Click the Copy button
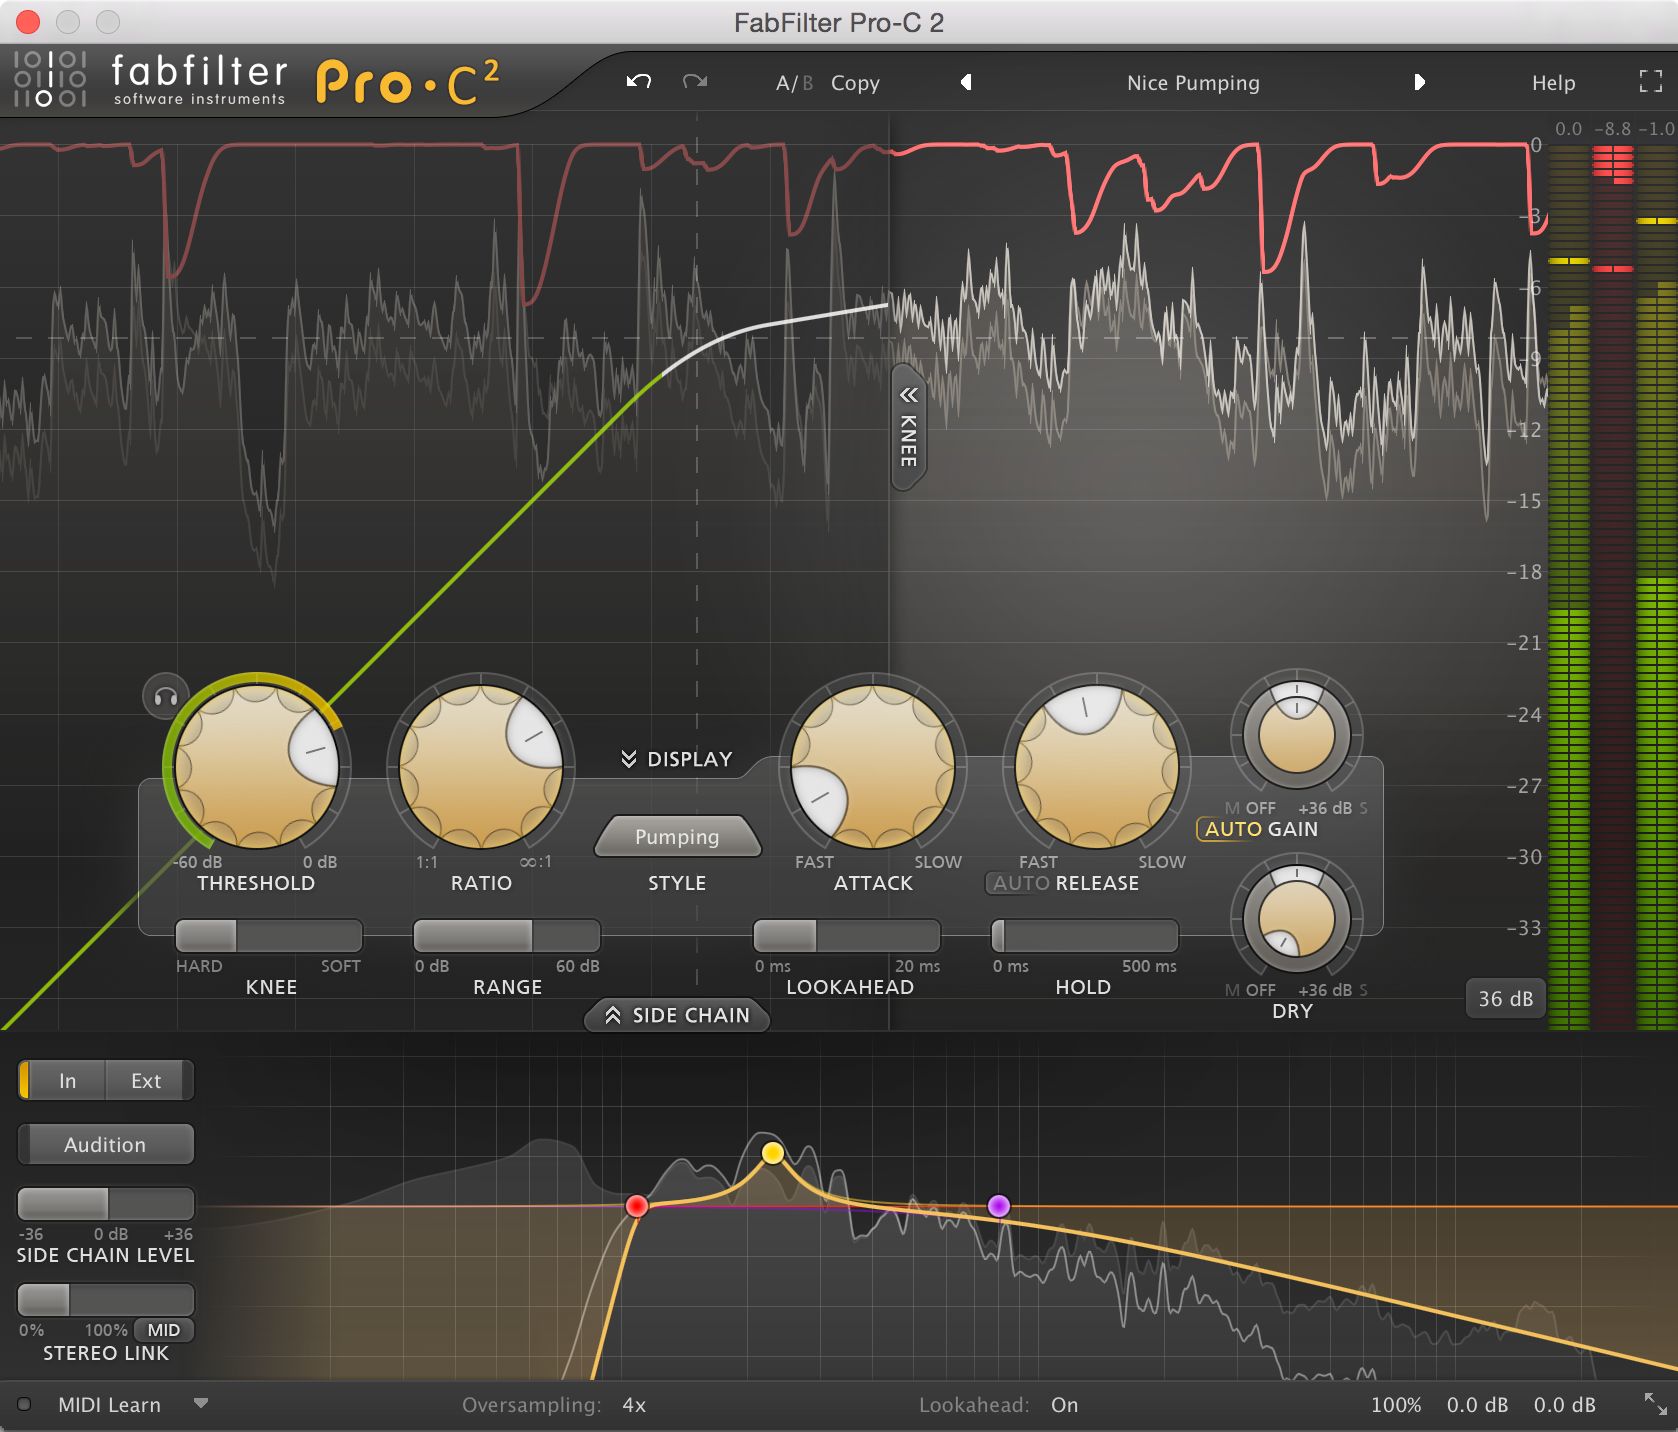1678x1432 pixels. tap(854, 83)
